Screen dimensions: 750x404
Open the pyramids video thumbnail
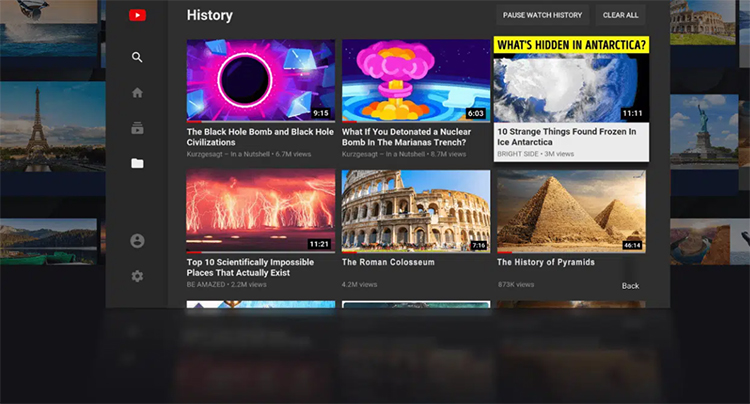pos(571,210)
